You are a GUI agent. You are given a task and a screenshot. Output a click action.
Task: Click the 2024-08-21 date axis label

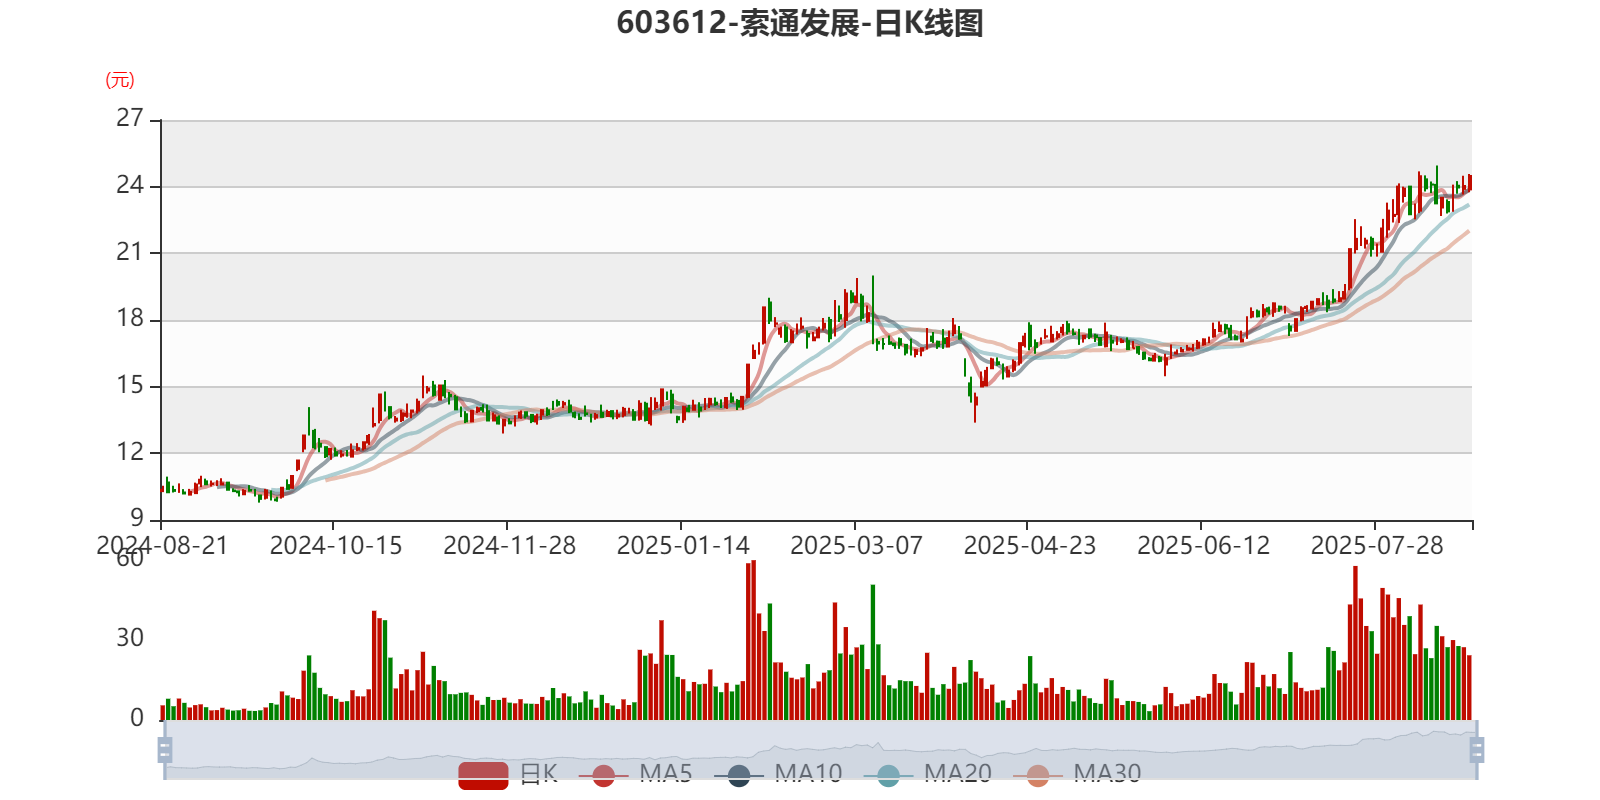162,546
